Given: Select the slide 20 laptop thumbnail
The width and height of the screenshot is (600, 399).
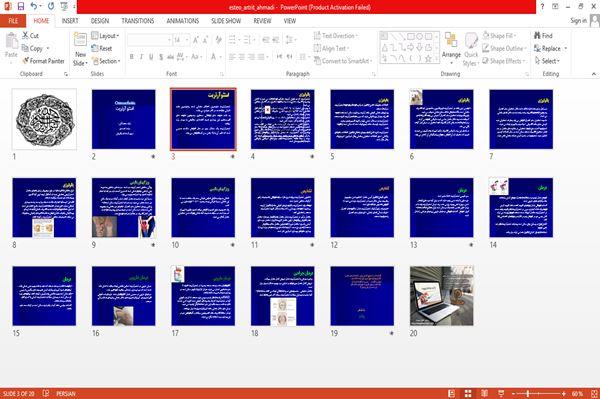Looking at the screenshot, I should tap(442, 296).
